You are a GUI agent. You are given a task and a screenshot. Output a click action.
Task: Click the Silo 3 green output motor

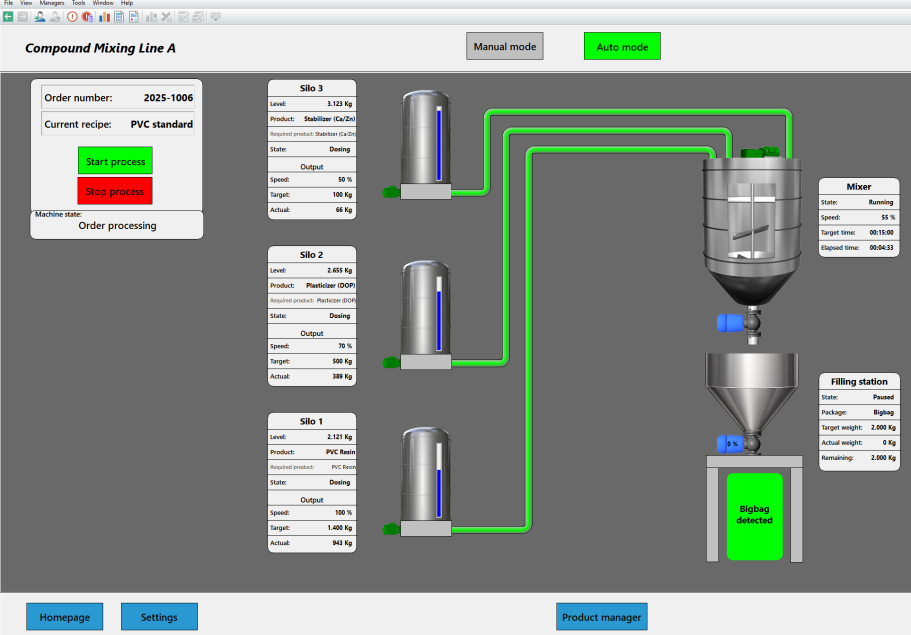[x=391, y=191]
